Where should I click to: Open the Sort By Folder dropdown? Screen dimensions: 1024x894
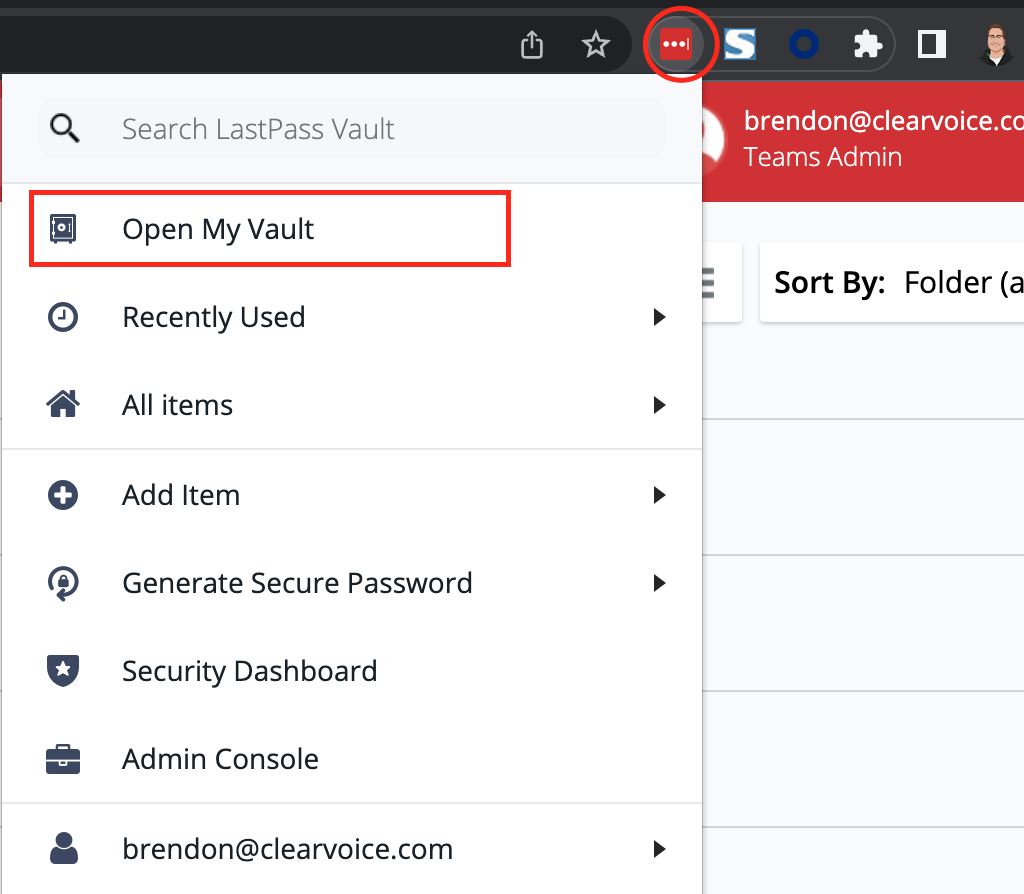pos(892,283)
